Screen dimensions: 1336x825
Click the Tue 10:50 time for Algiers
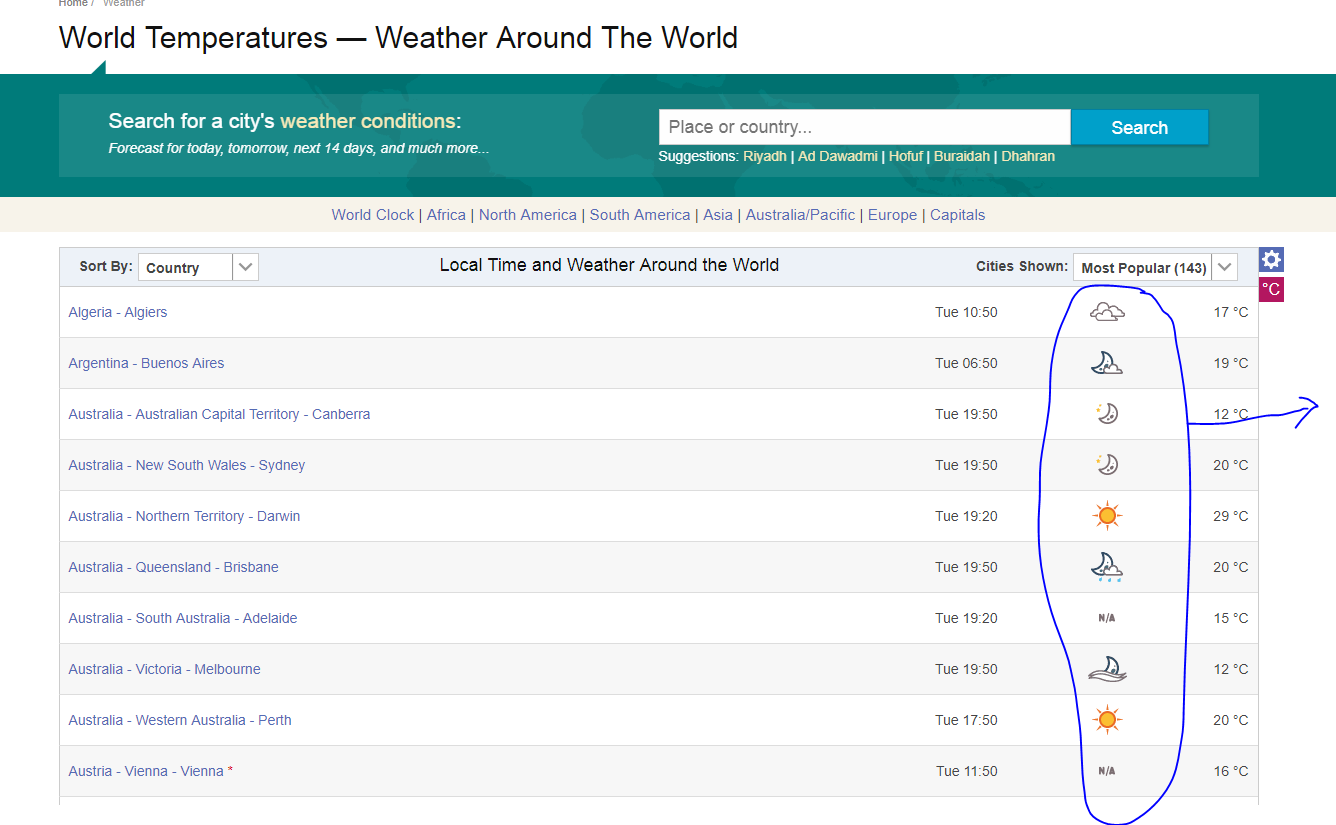click(x=966, y=312)
